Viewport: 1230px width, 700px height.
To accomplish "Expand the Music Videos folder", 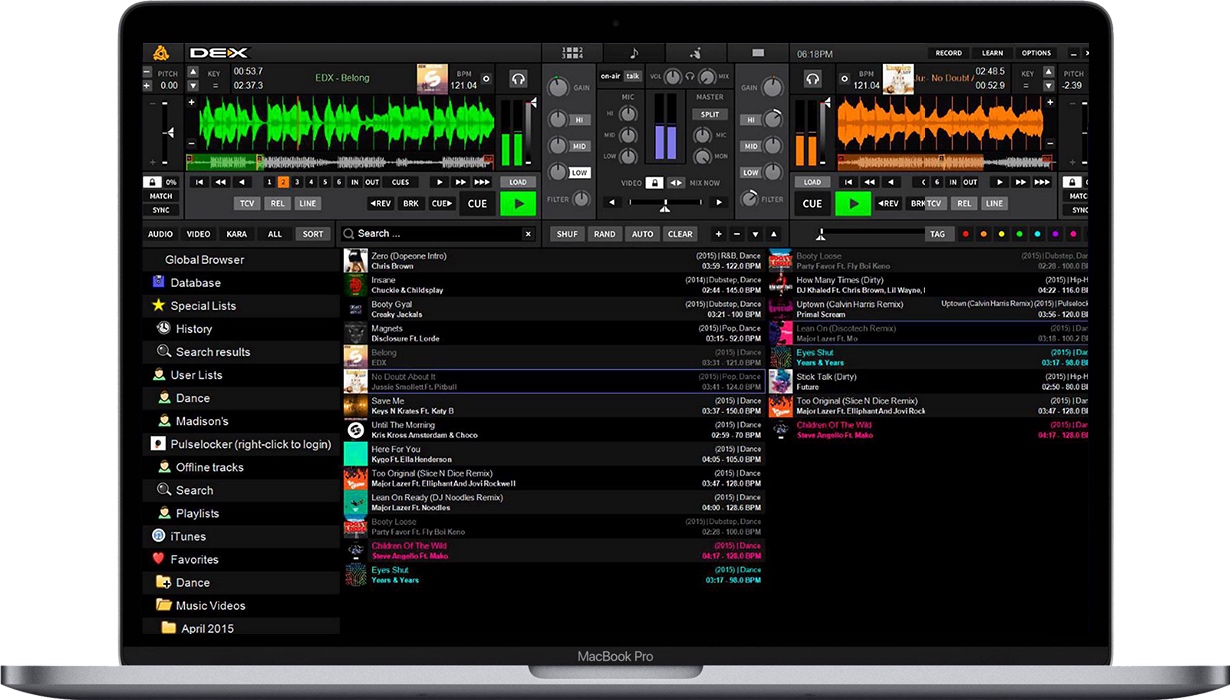I will tap(210, 605).
